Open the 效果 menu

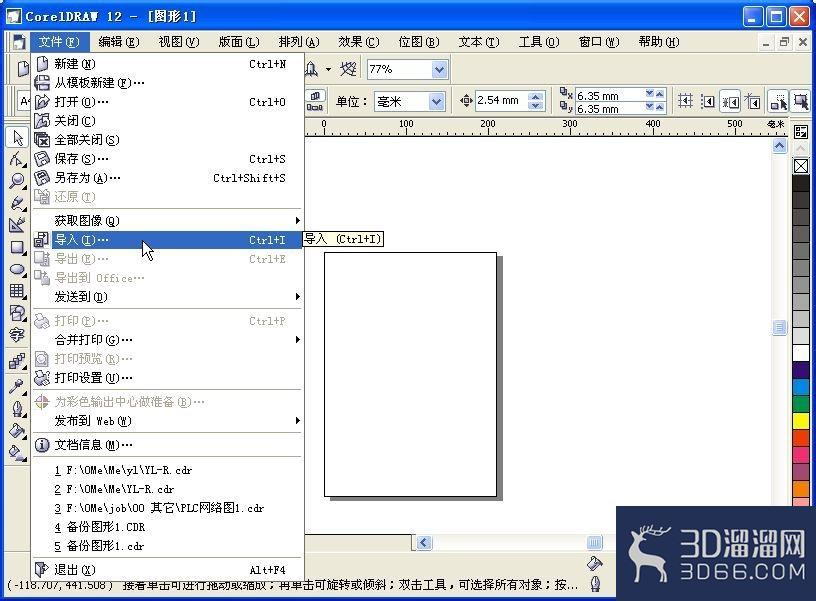359,42
